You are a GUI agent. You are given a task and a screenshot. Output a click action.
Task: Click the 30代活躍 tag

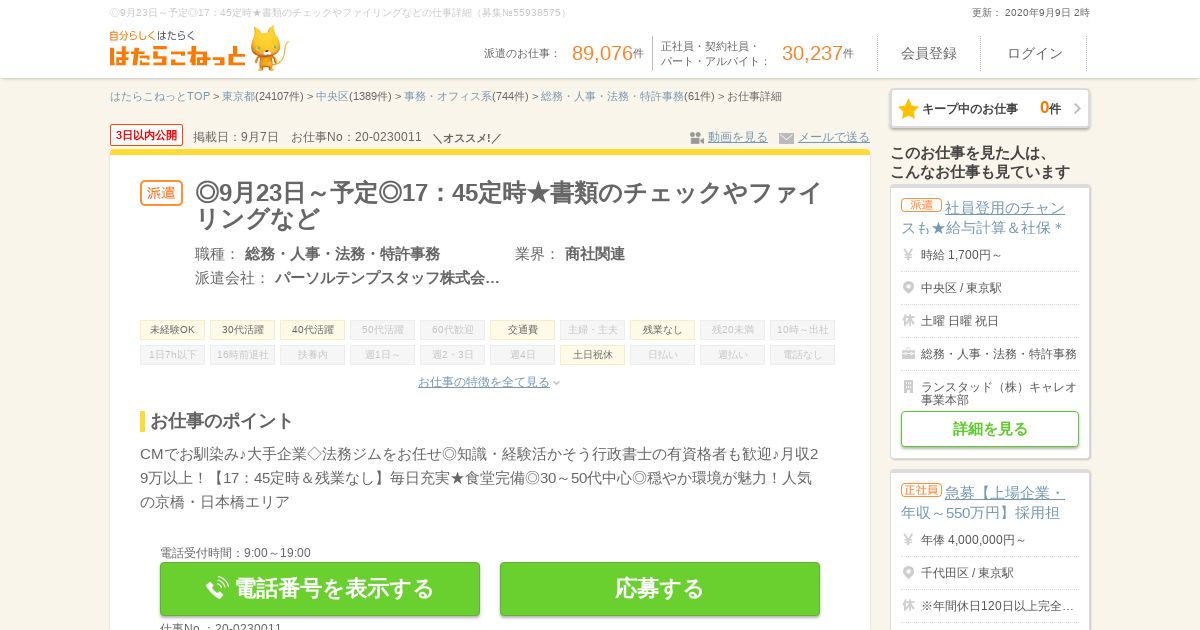(242, 330)
